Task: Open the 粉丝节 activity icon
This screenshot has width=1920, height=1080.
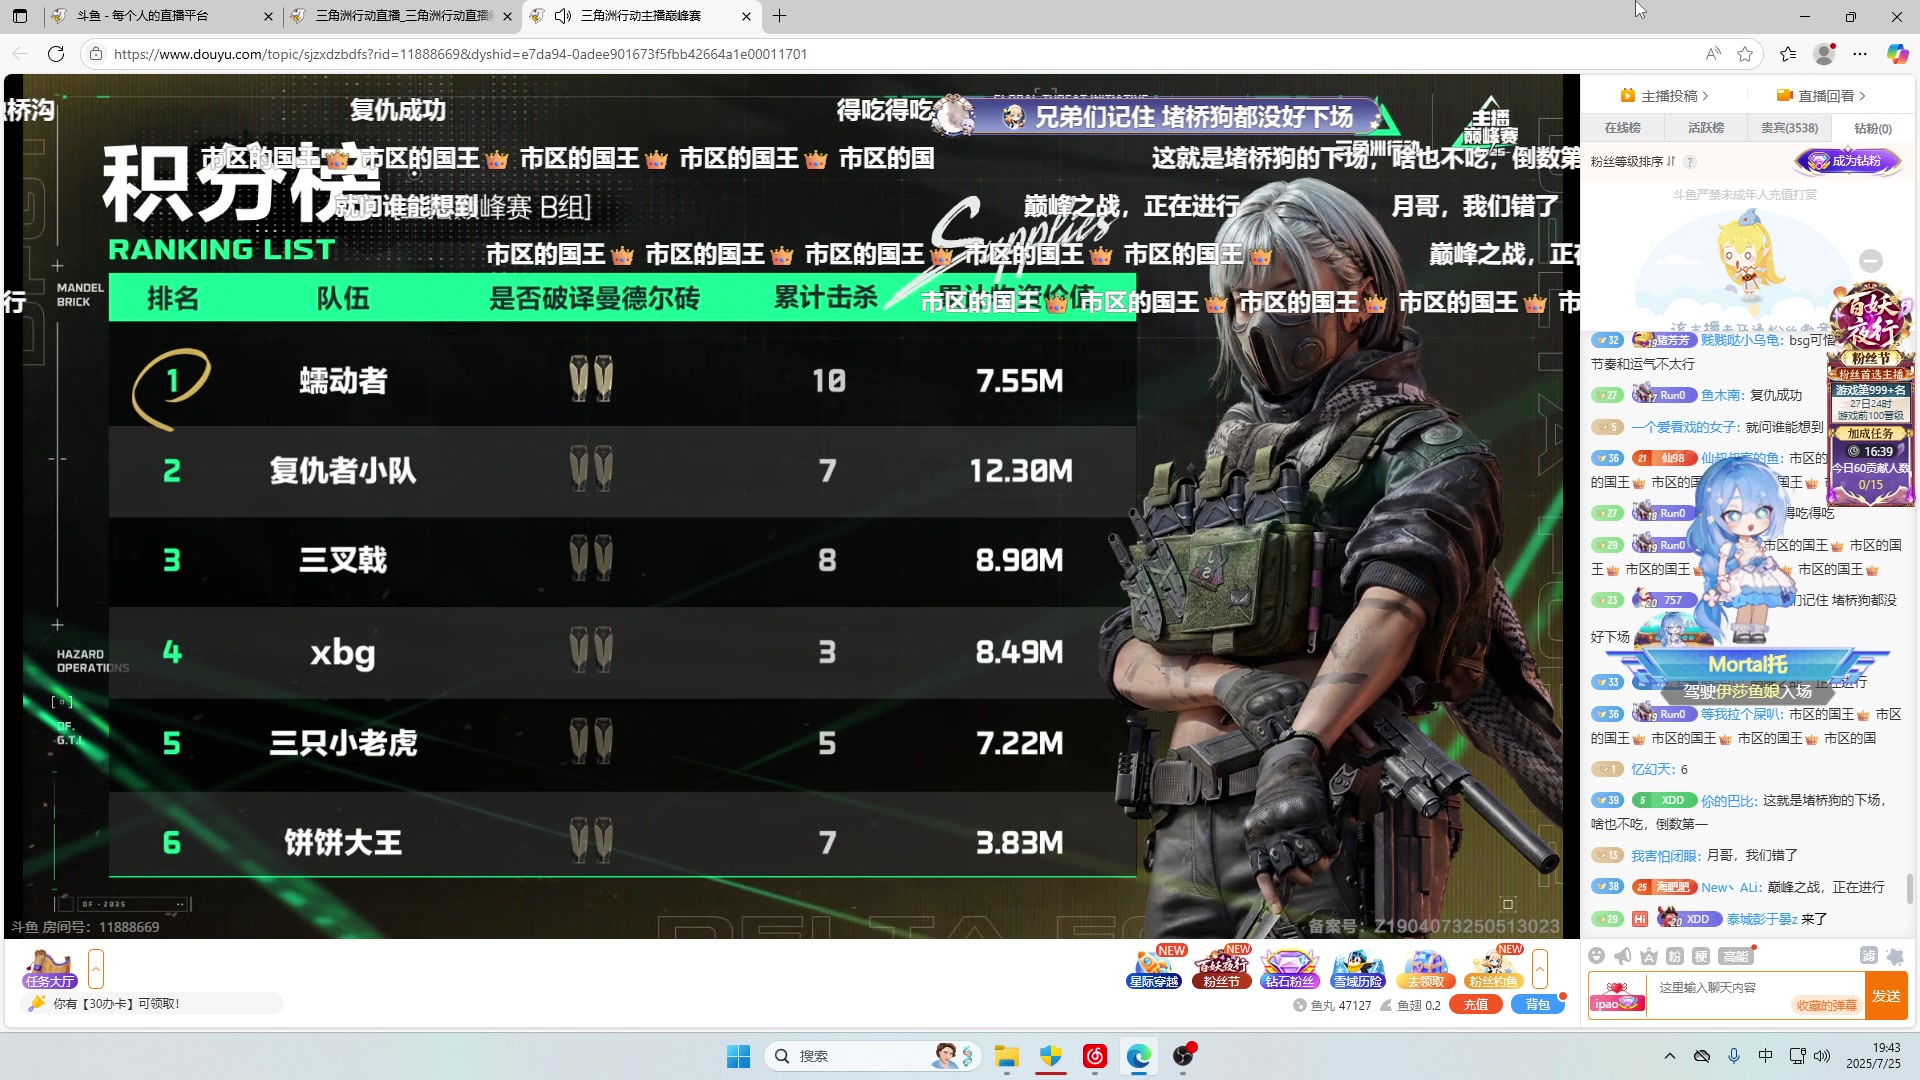Action: pos(1221,967)
